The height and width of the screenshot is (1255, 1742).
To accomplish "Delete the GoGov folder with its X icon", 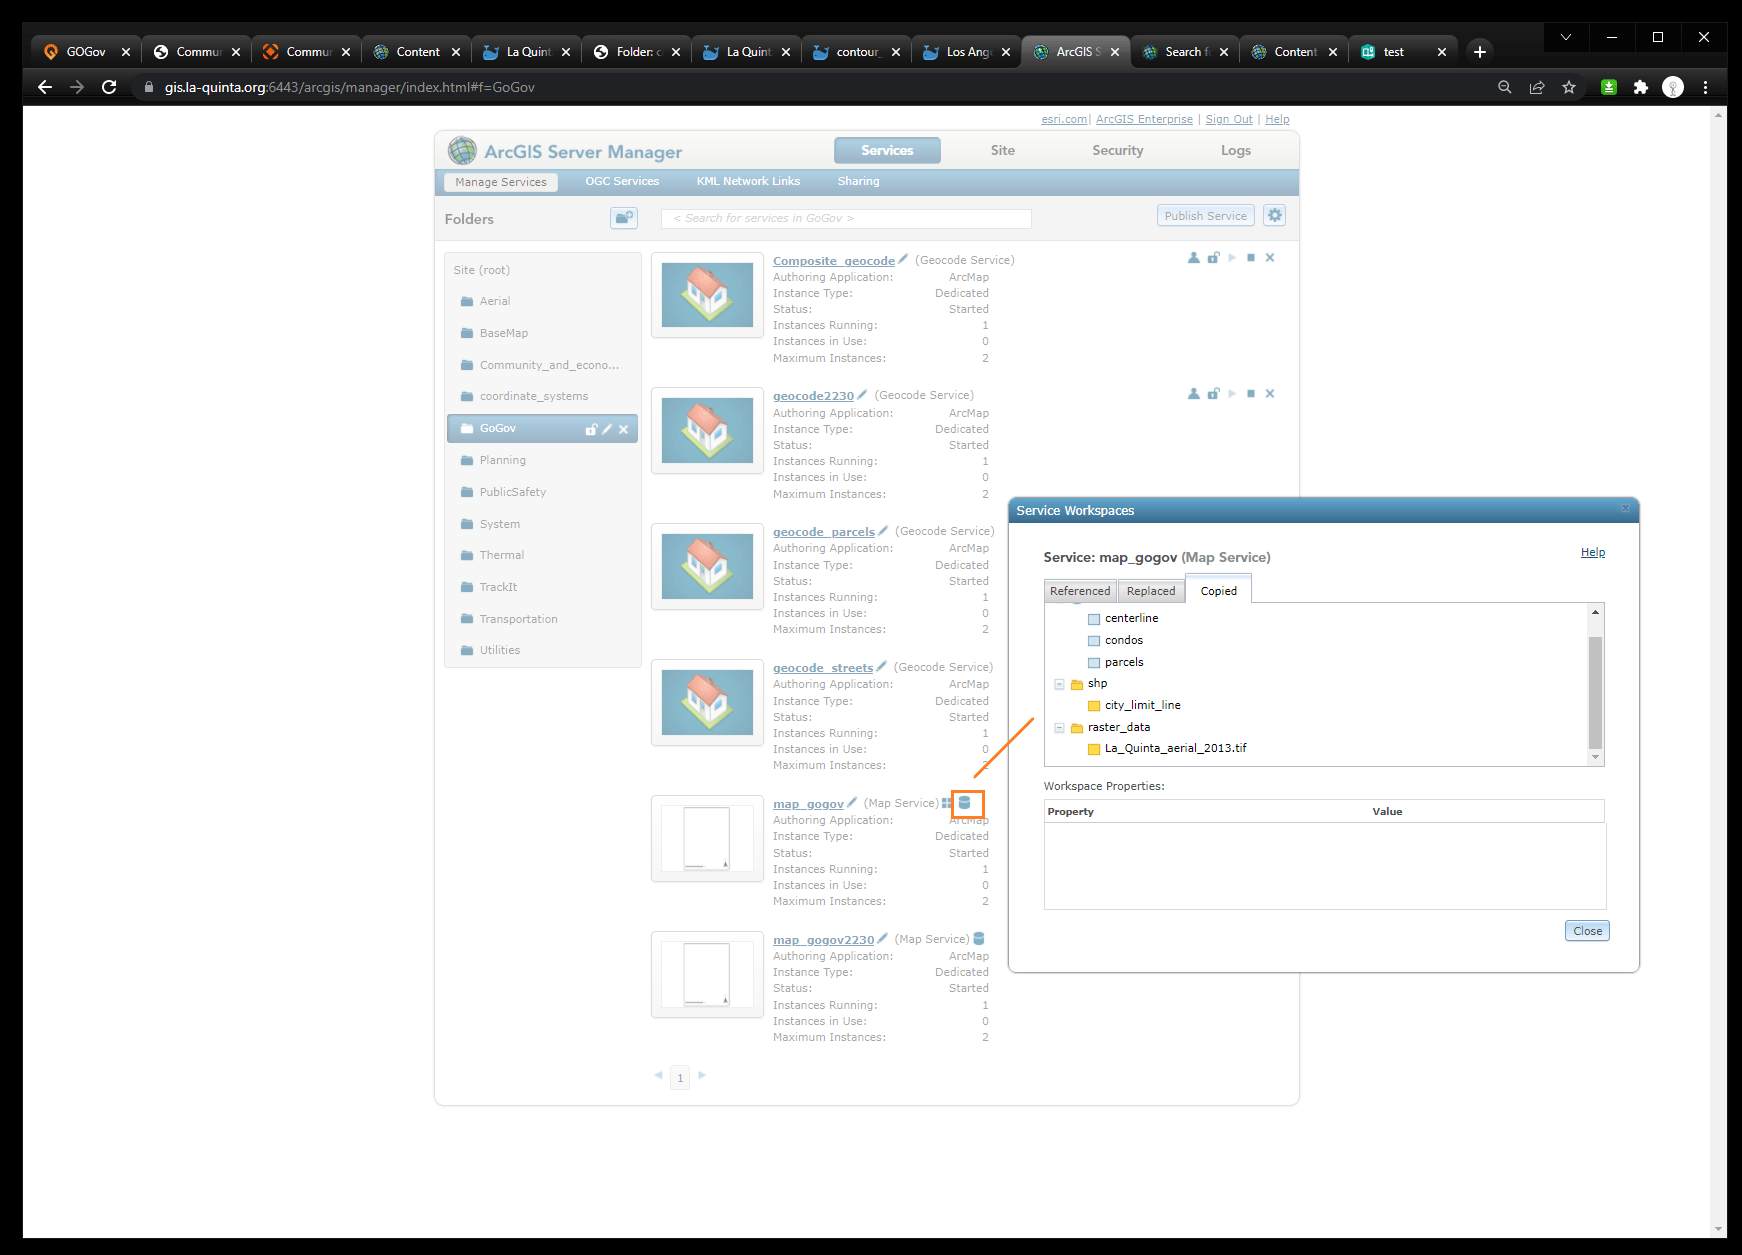I will (624, 429).
